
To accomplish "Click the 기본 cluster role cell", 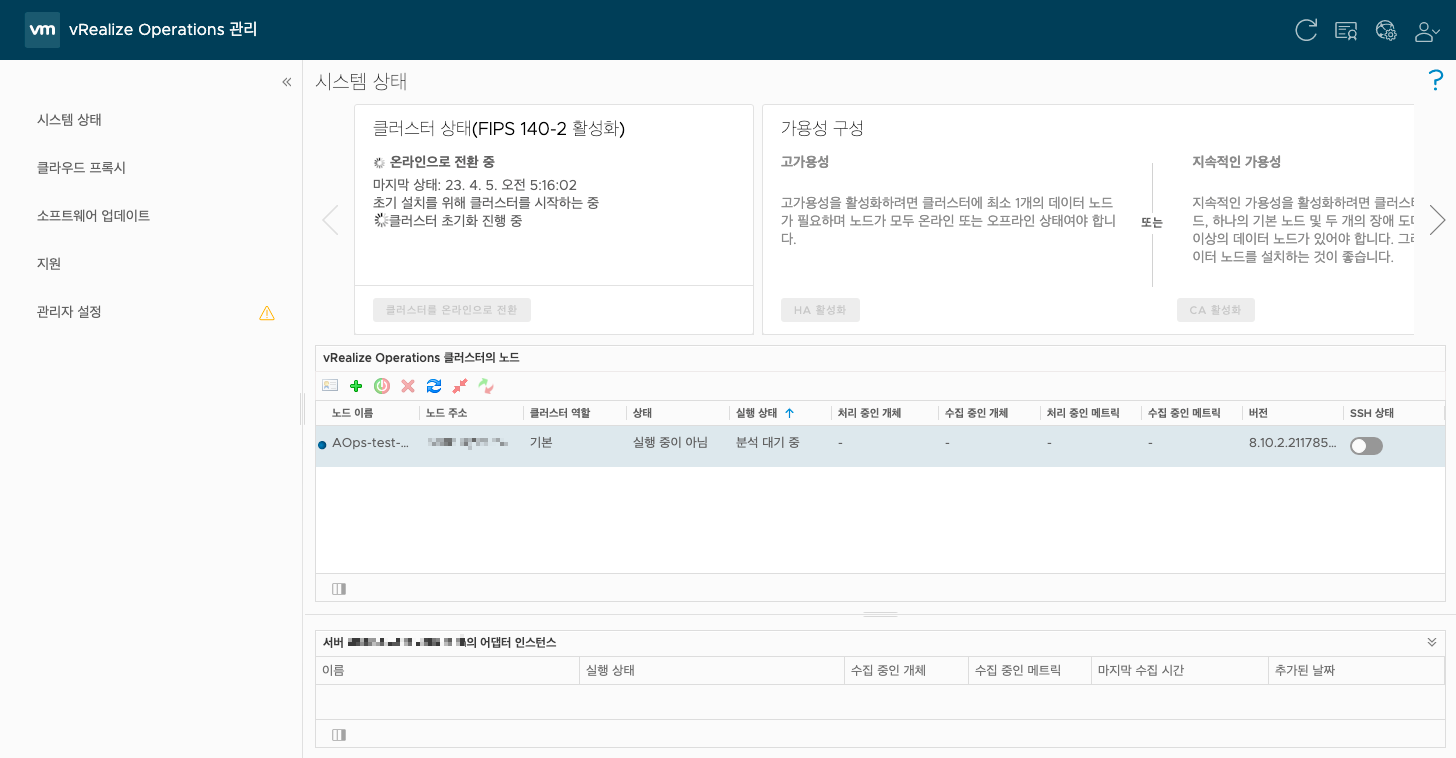I will point(541,443).
